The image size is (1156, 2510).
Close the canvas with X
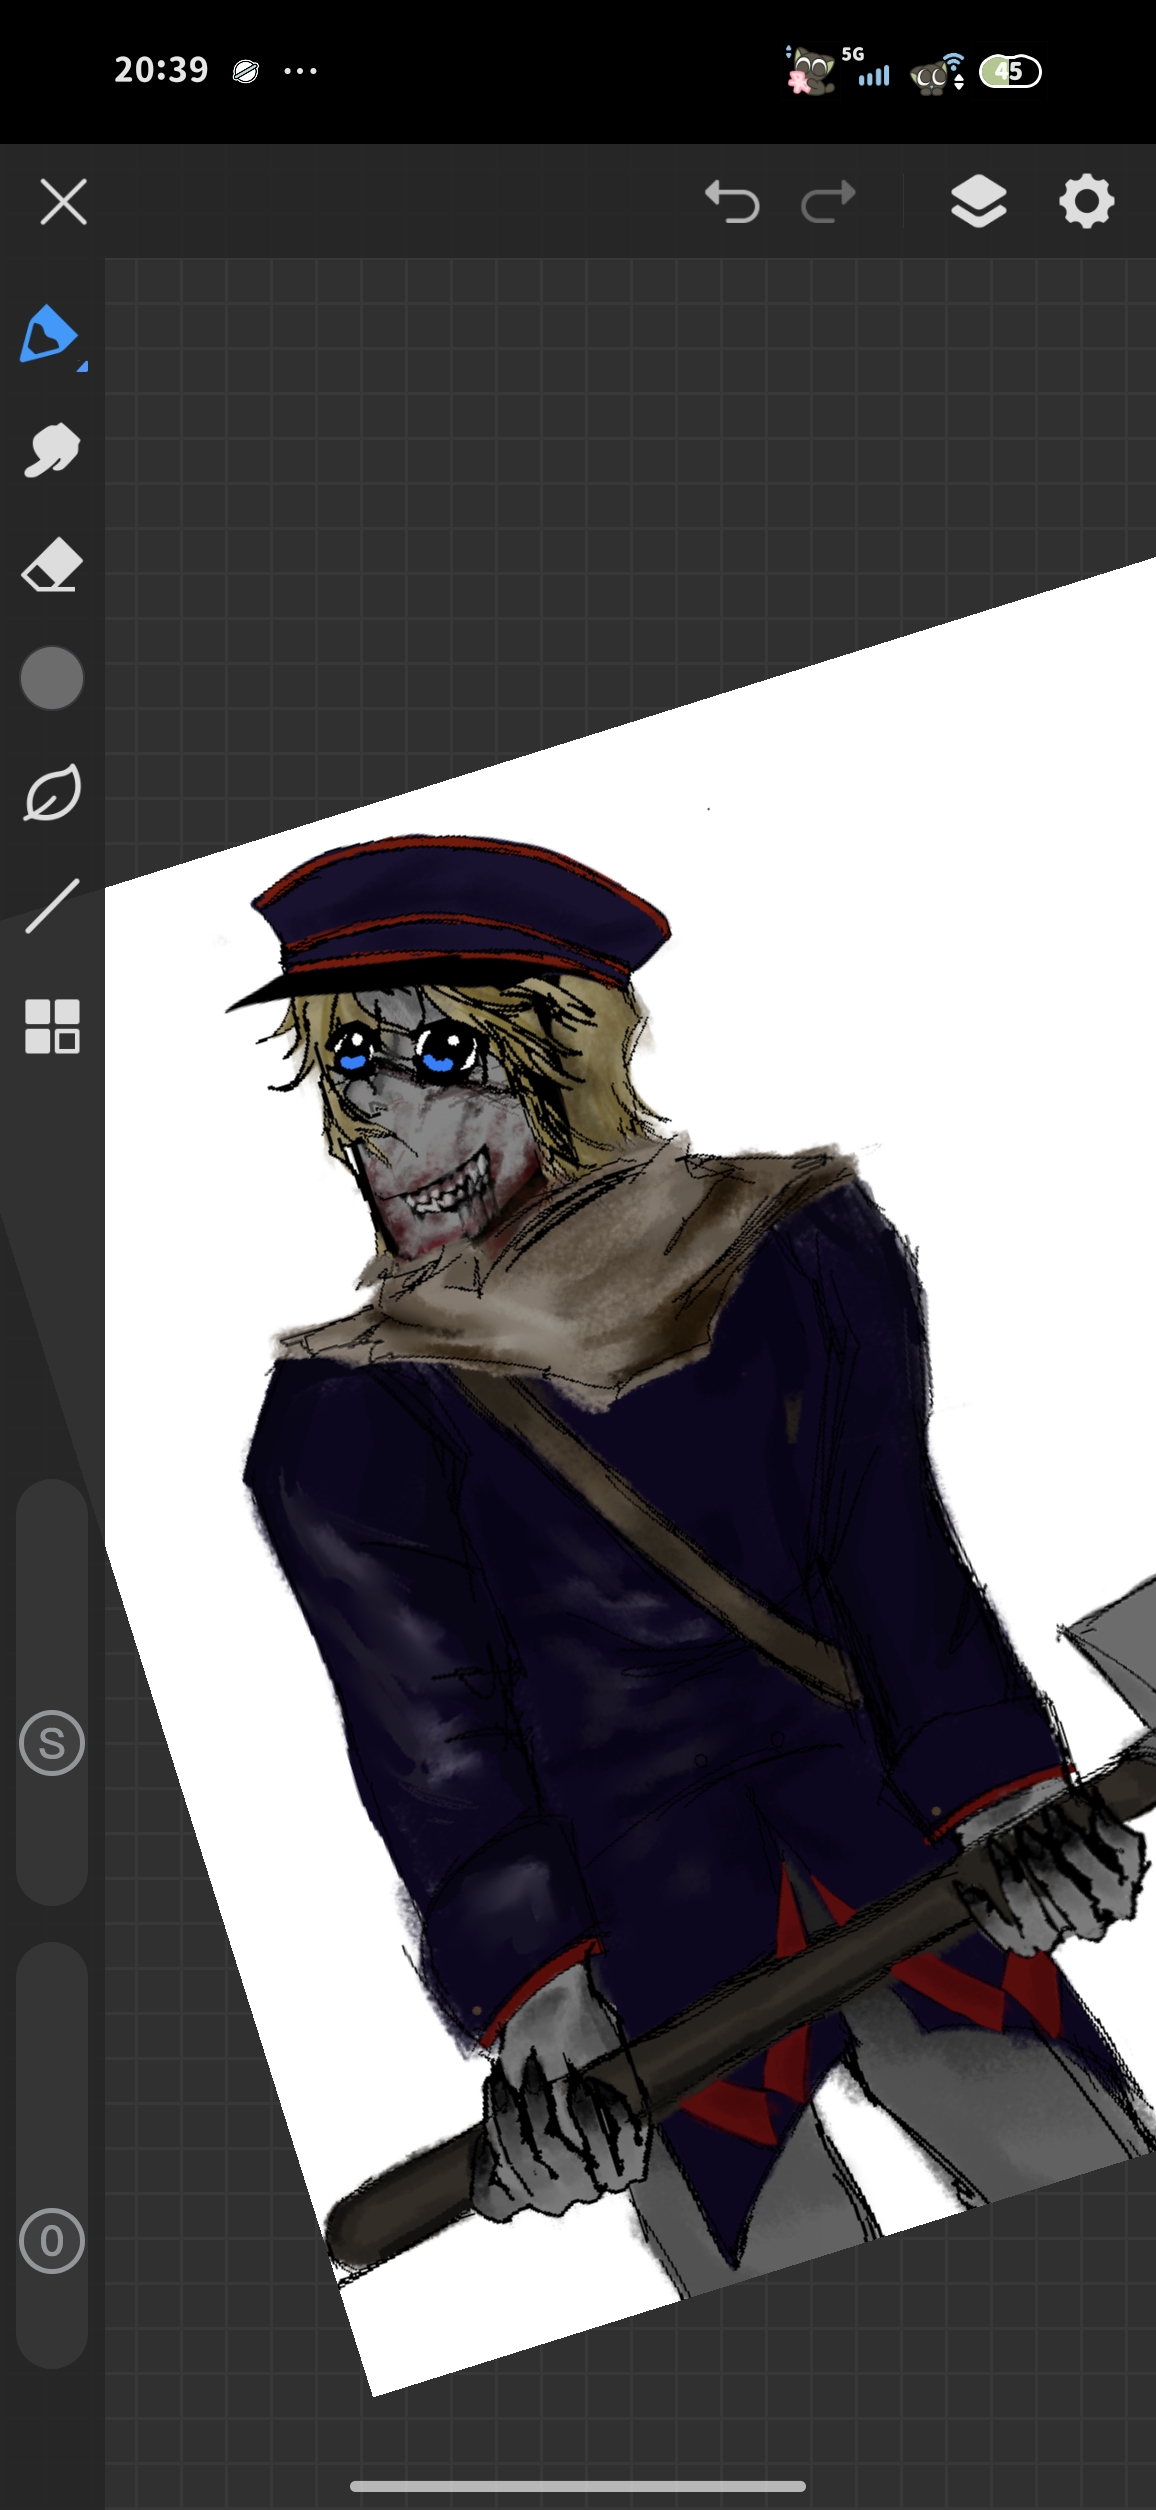[x=63, y=202]
